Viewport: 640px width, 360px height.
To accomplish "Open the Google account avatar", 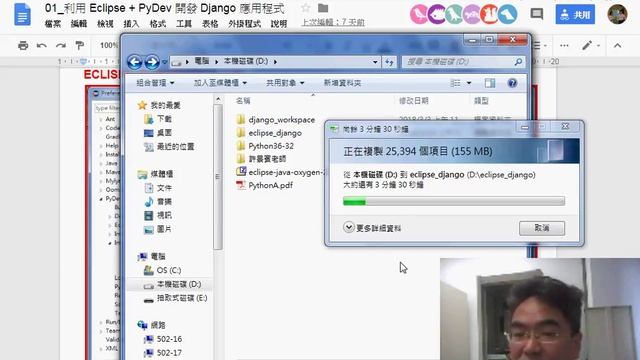I will (x=617, y=14).
